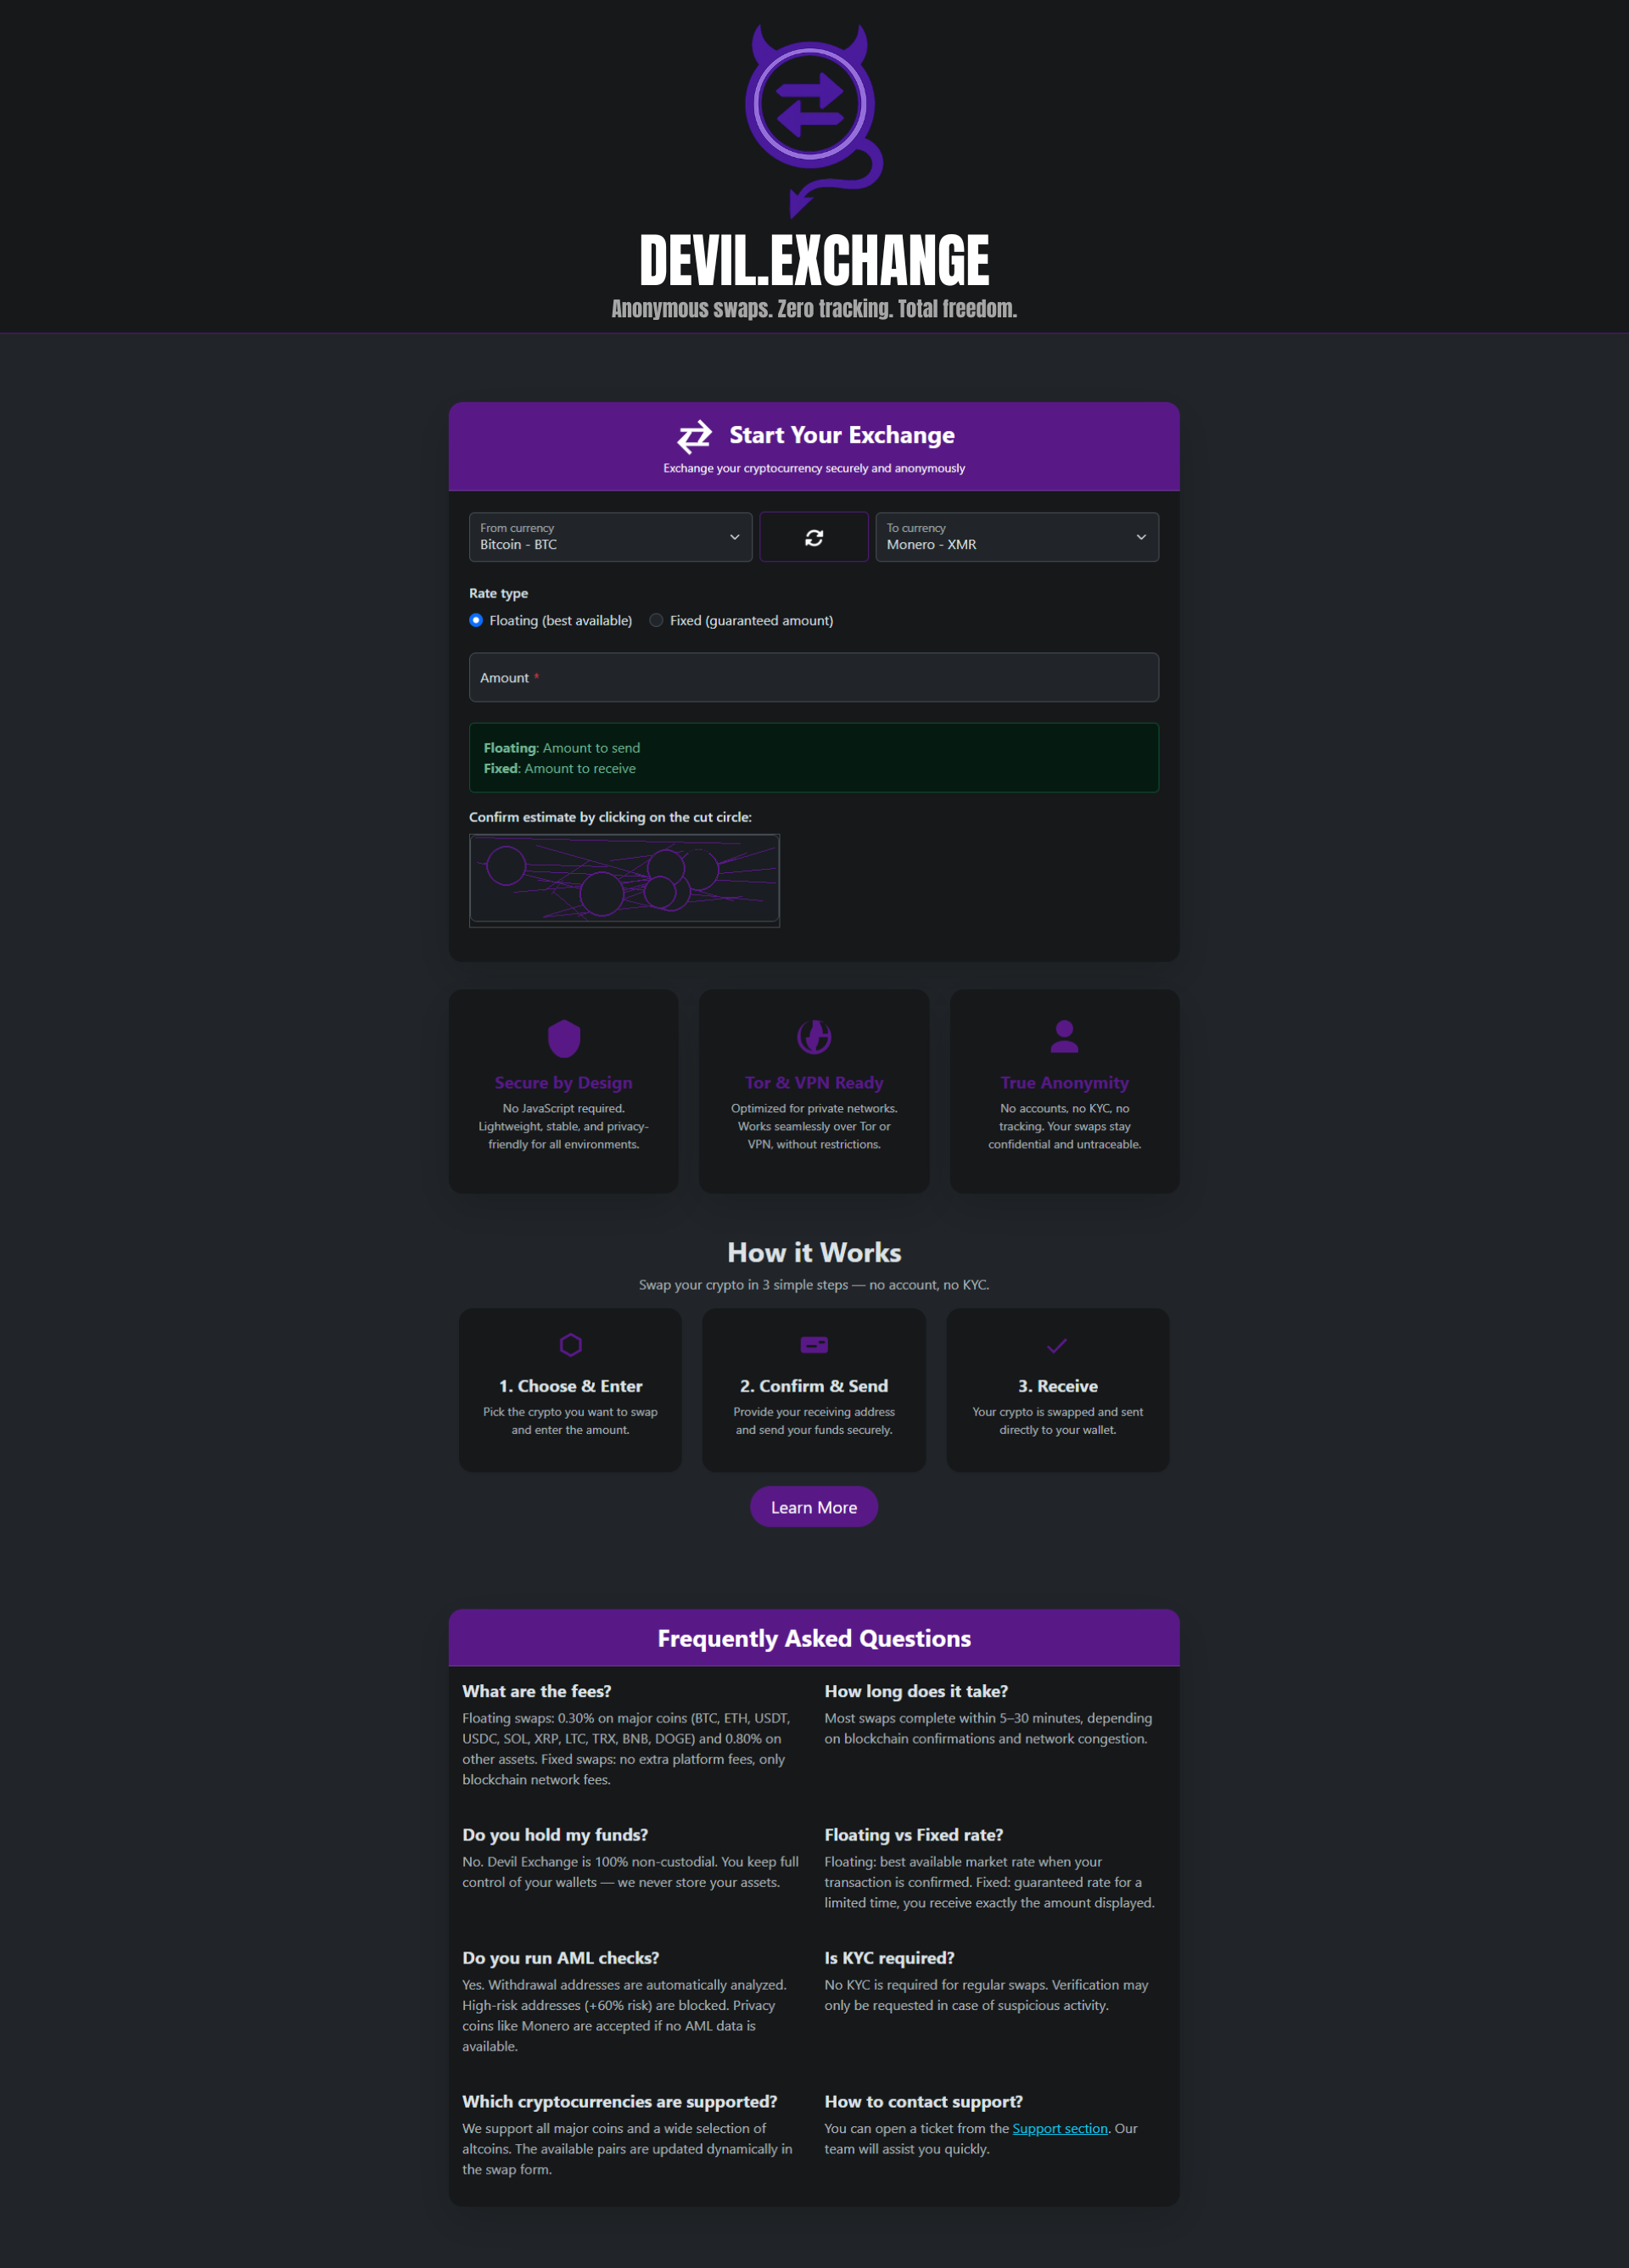Screen dimensions: 1629x2268
Task: Click into the Amount input field
Action: [x=814, y=678]
